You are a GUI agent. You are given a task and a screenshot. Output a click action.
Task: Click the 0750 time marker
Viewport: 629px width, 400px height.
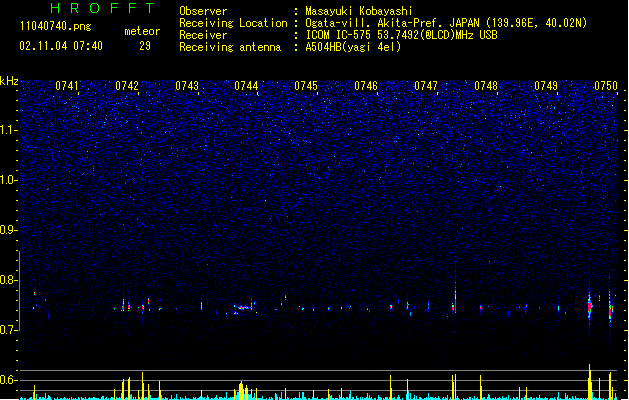click(606, 86)
